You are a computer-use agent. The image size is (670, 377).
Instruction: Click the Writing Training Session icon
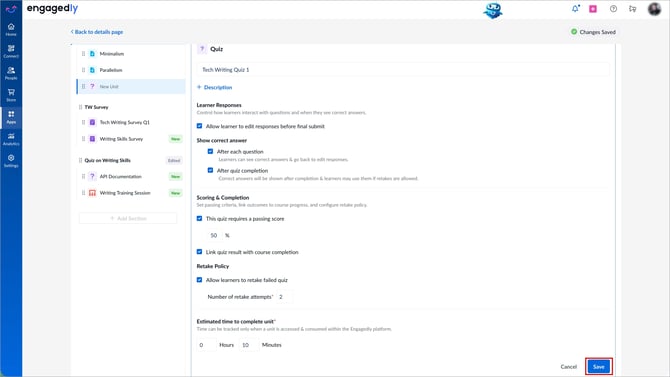tap(92, 193)
